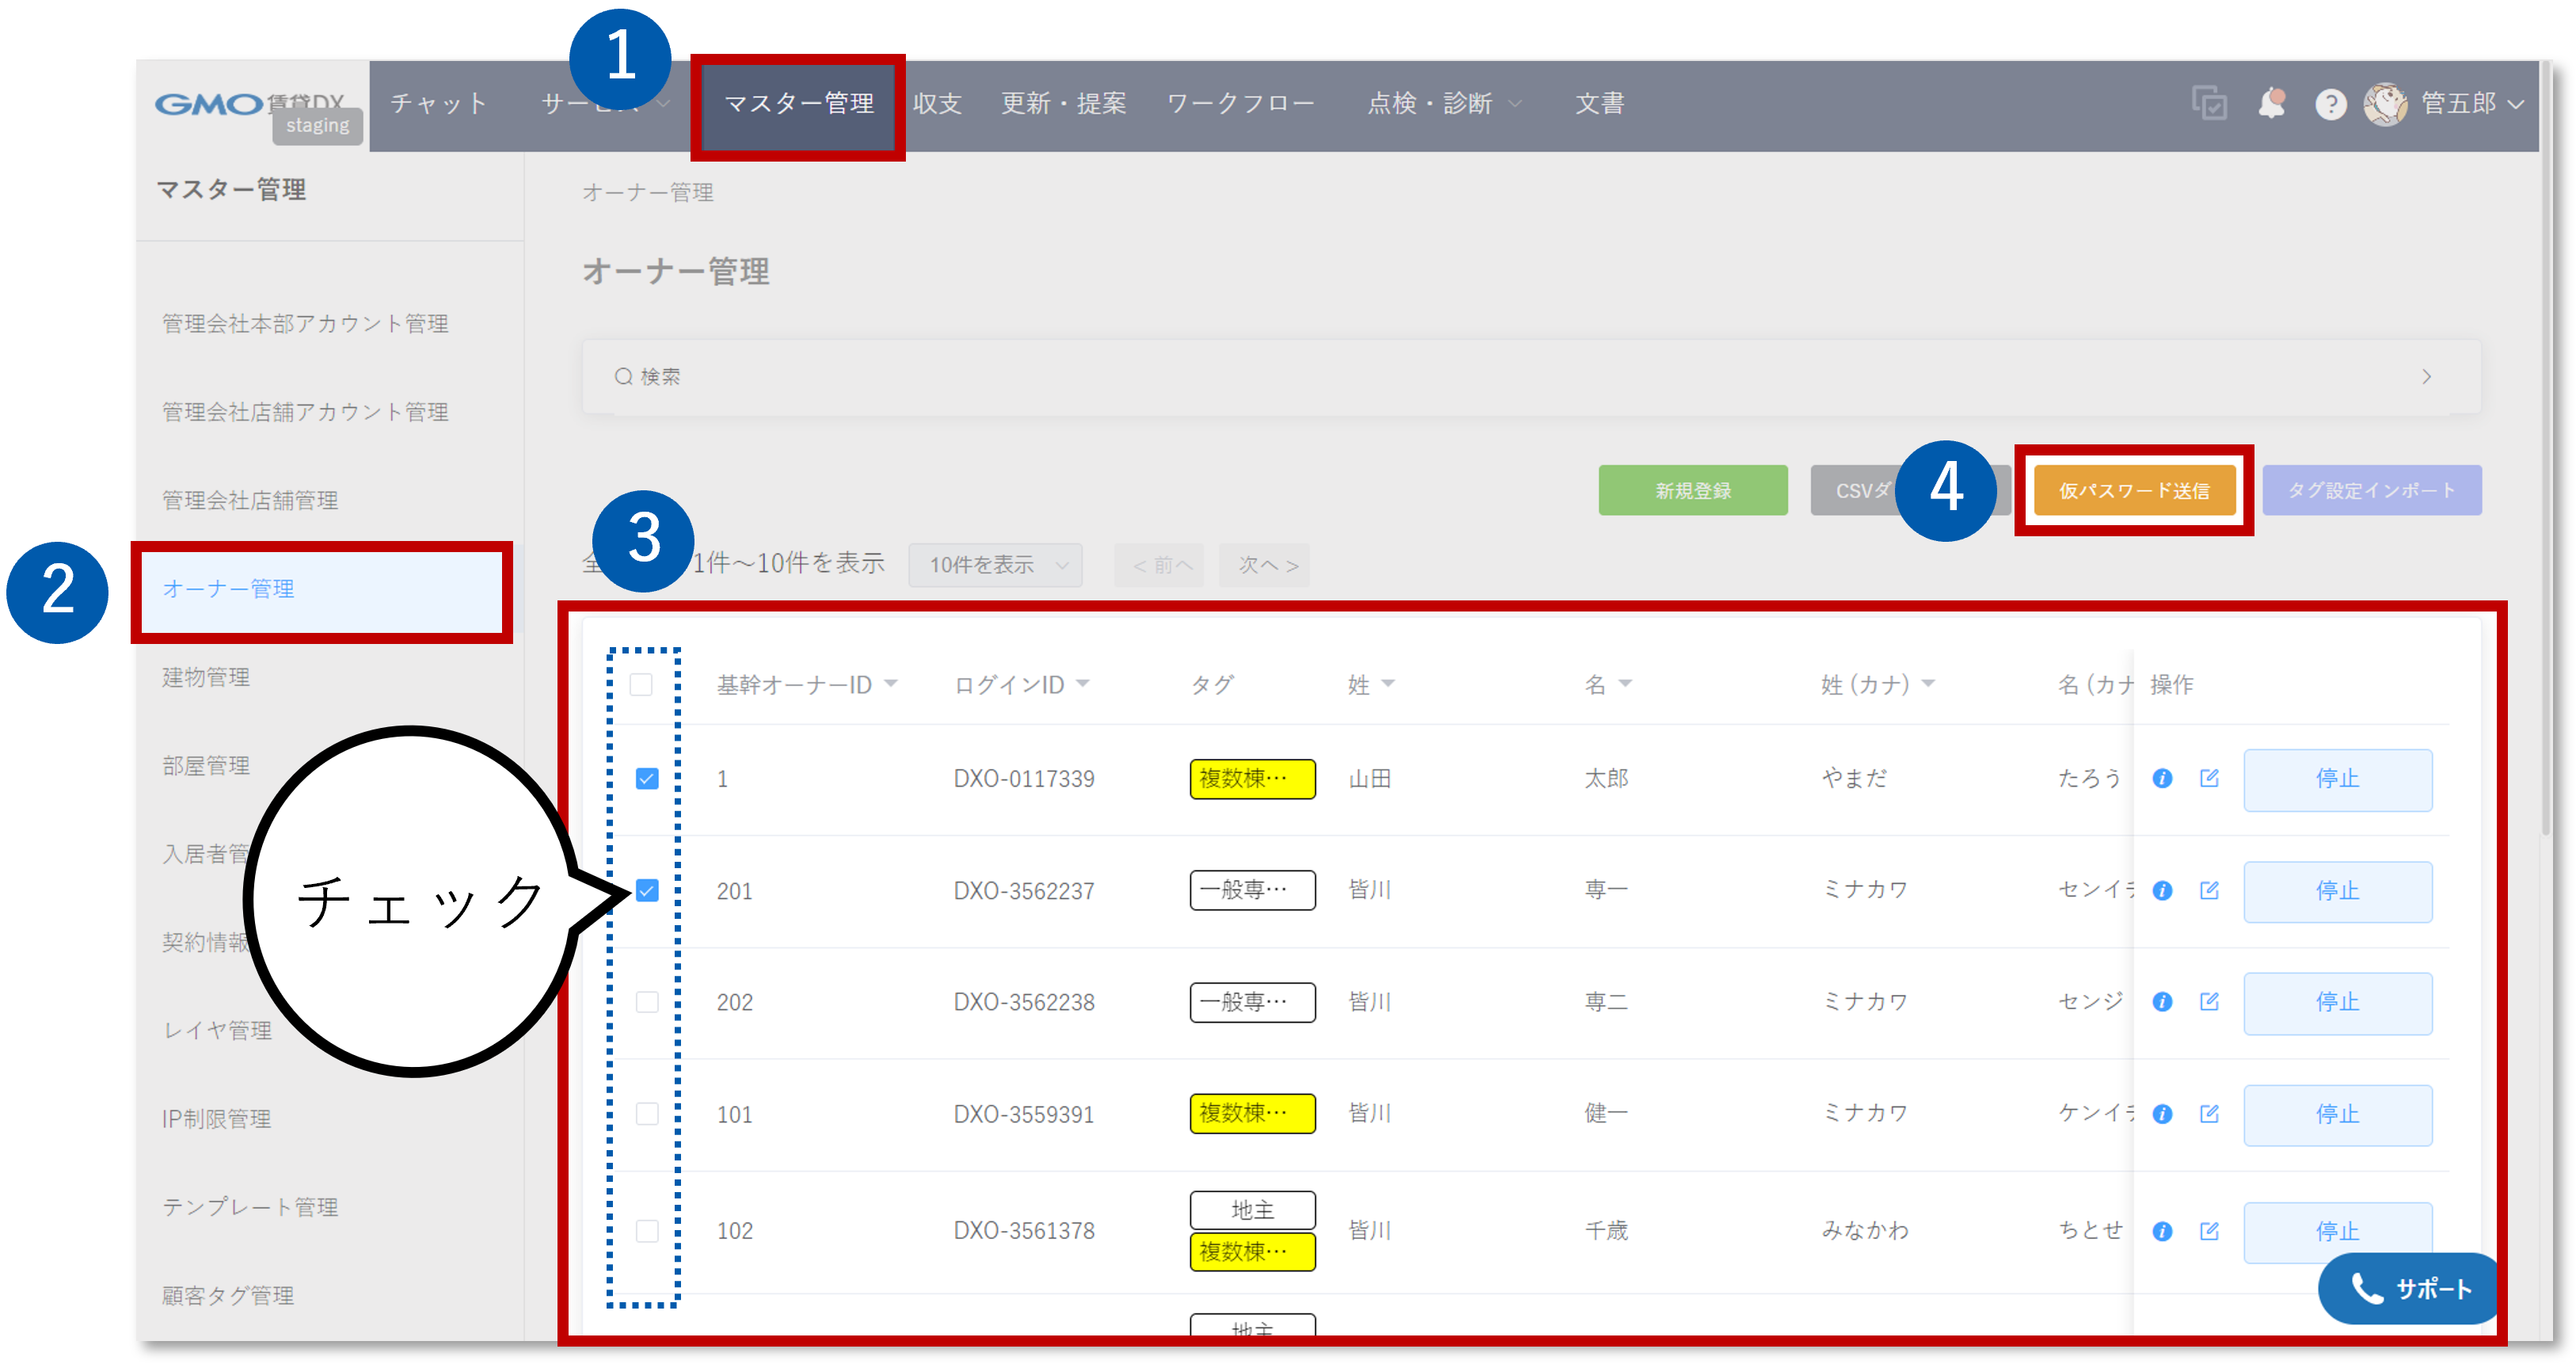Expand the search panel chevron
This screenshot has height=1364, width=2576.
pyautogui.click(x=2427, y=376)
